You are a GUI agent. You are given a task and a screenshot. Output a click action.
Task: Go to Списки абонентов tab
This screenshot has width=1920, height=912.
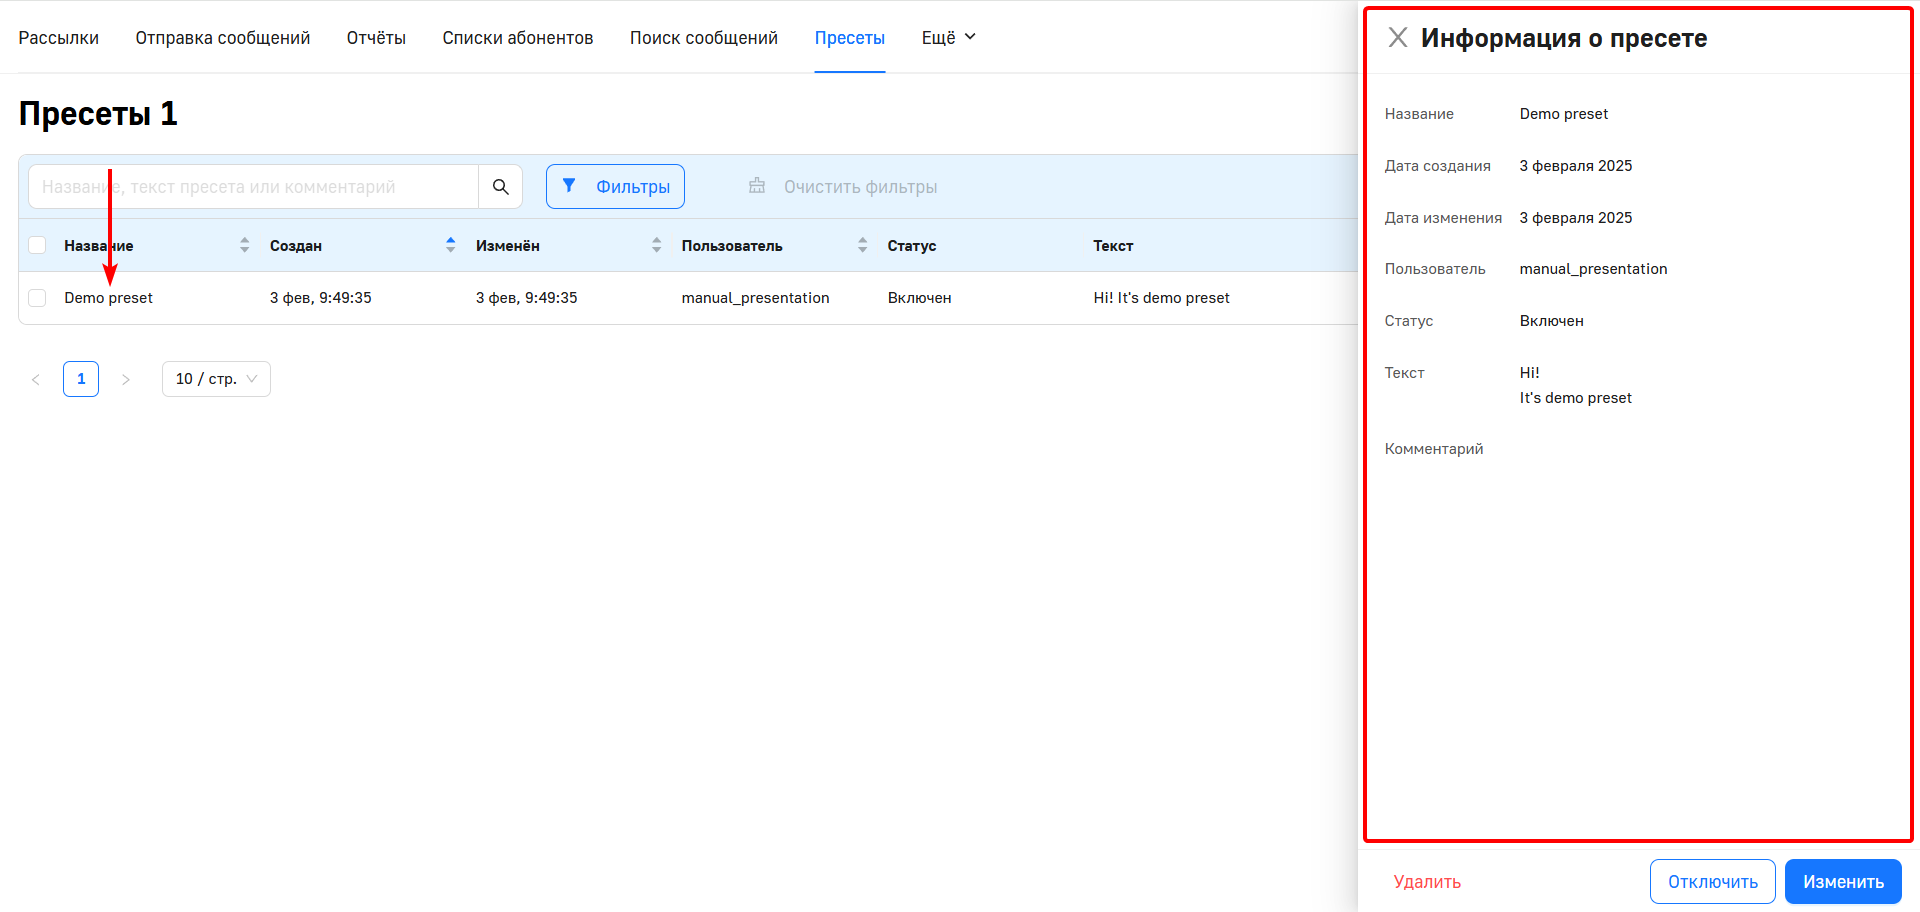517,38
